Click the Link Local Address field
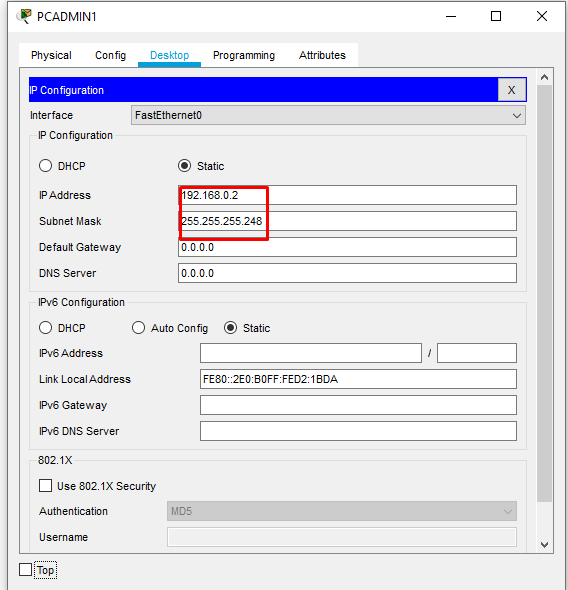The width and height of the screenshot is (568, 590). pos(358,379)
